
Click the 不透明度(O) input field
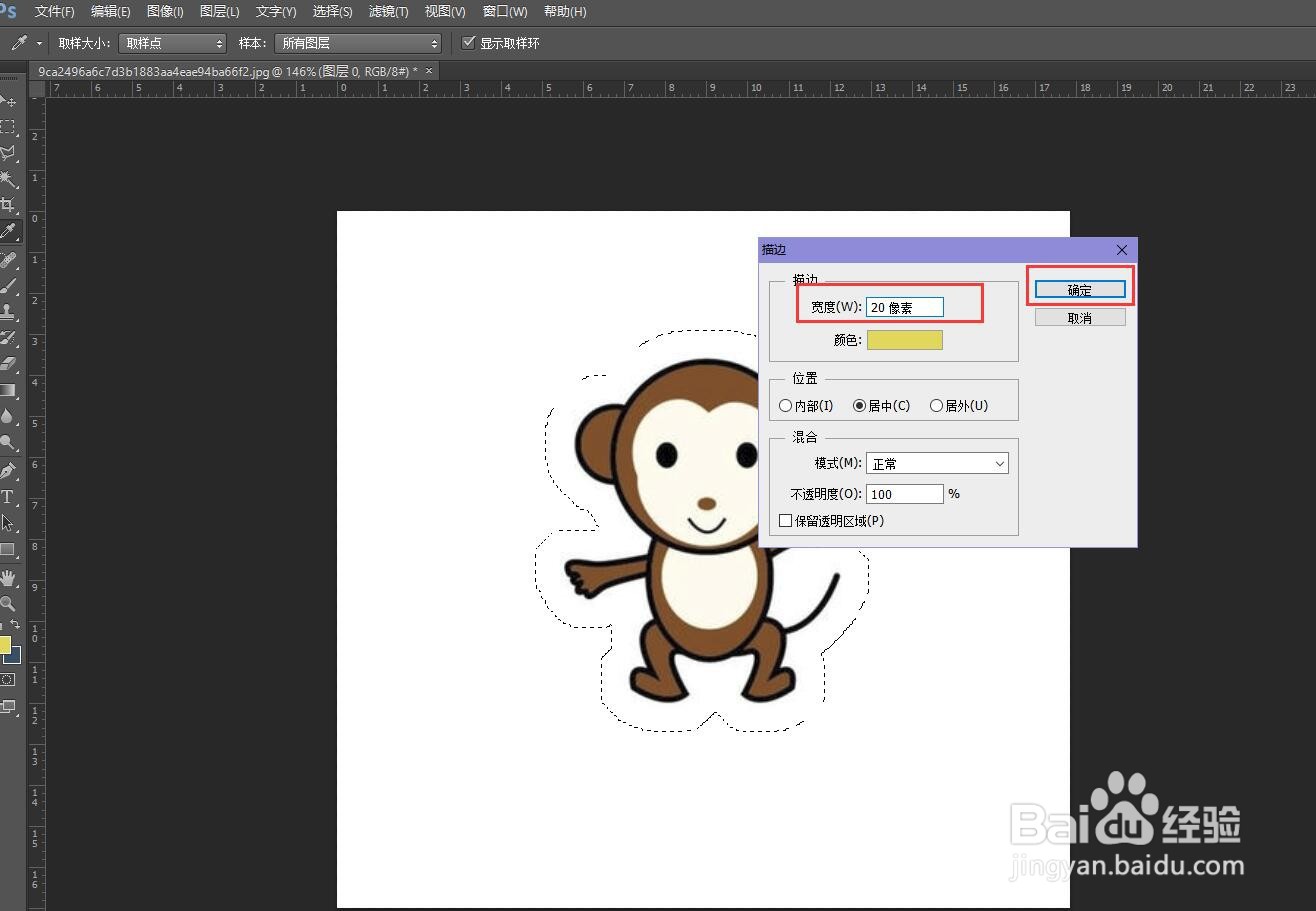905,494
